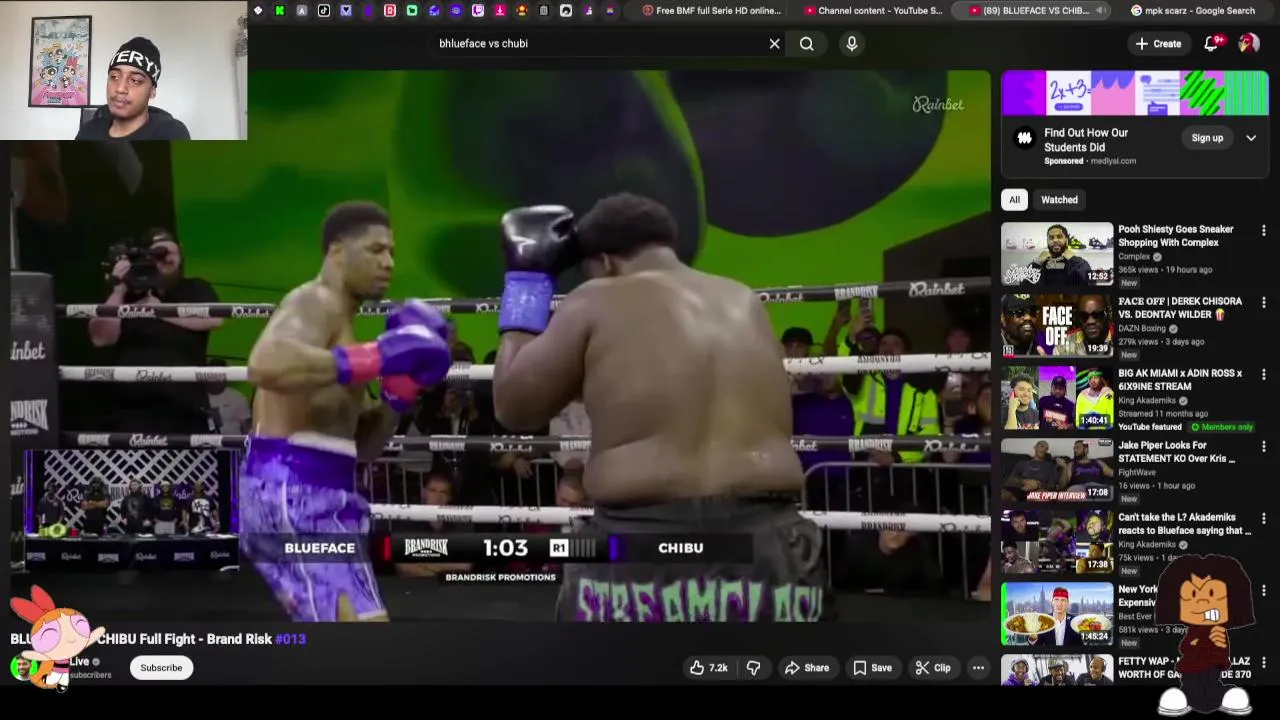Open Pooh Shiesty Goes Sneaker Shopping title

pyautogui.click(x=1176, y=236)
